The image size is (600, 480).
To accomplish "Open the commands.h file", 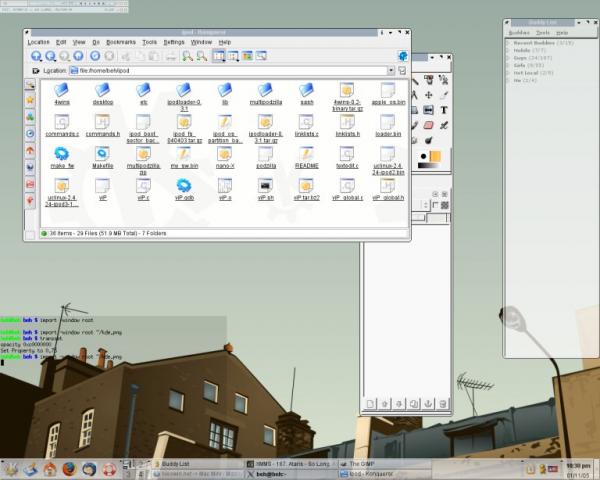I will (103, 126).
